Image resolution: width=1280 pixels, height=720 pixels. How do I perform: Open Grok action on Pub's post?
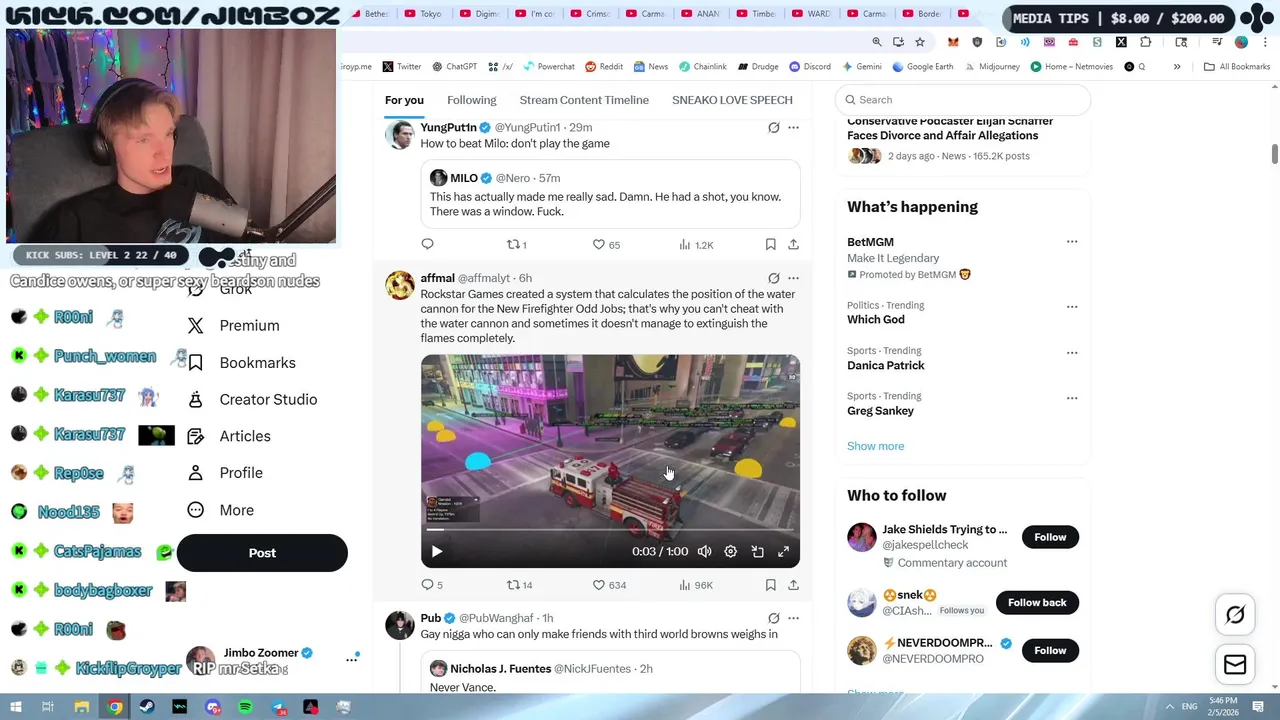(773, 618)
